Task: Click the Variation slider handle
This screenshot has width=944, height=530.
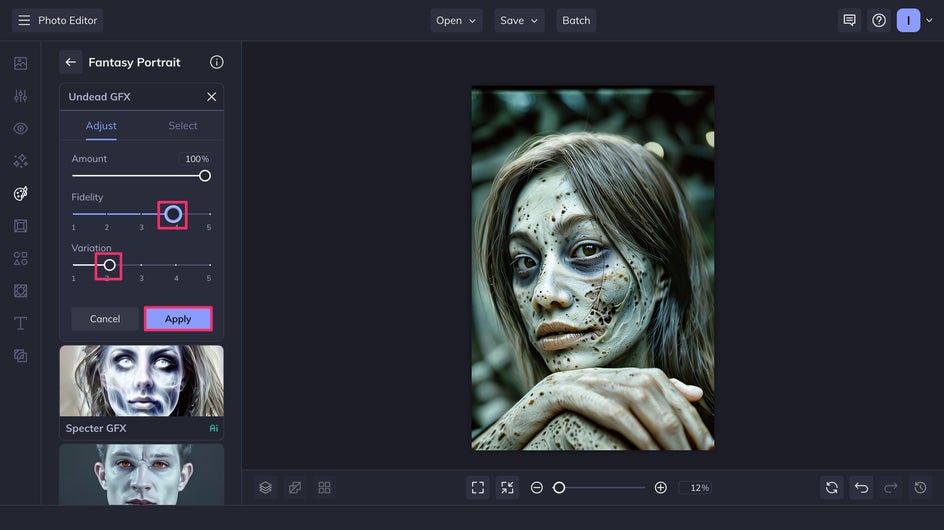Action: (x=109, y=265)
